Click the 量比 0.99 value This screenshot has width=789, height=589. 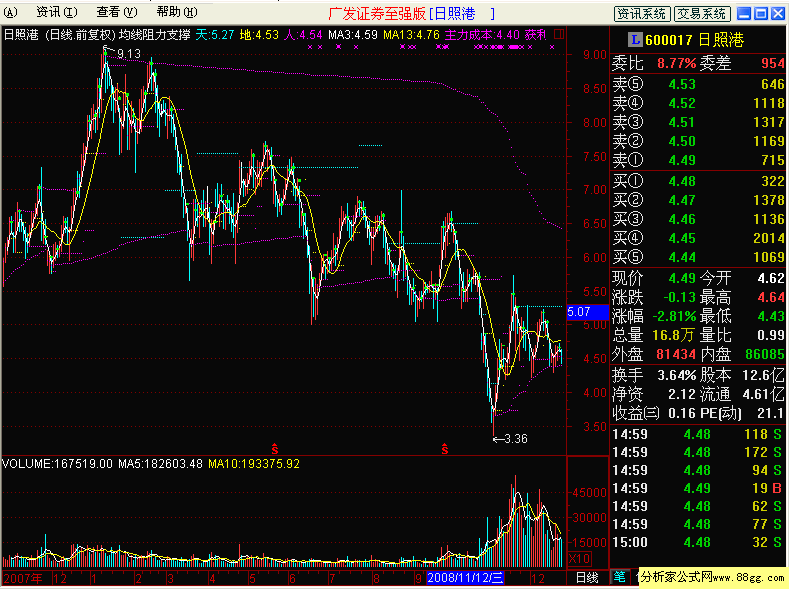771,335
